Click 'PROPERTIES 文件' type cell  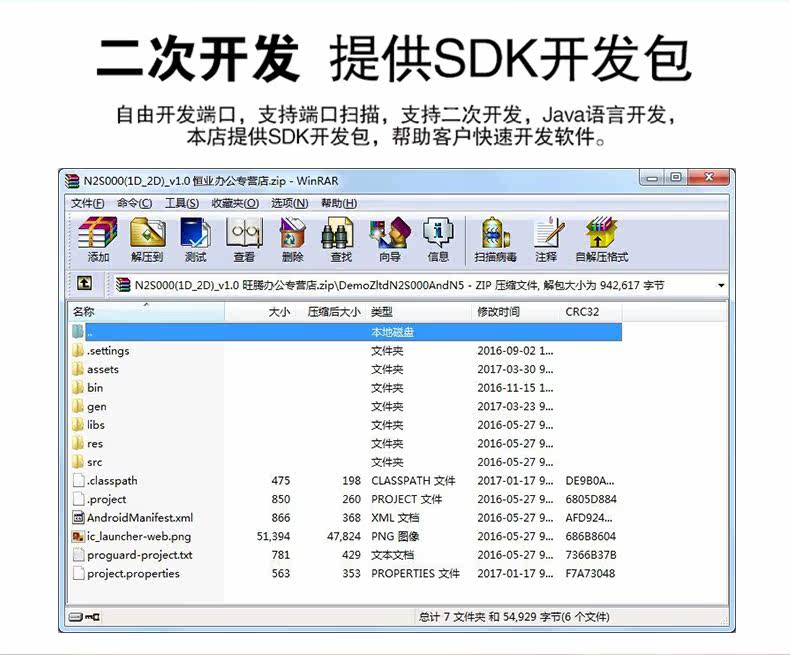coord(415,573)
